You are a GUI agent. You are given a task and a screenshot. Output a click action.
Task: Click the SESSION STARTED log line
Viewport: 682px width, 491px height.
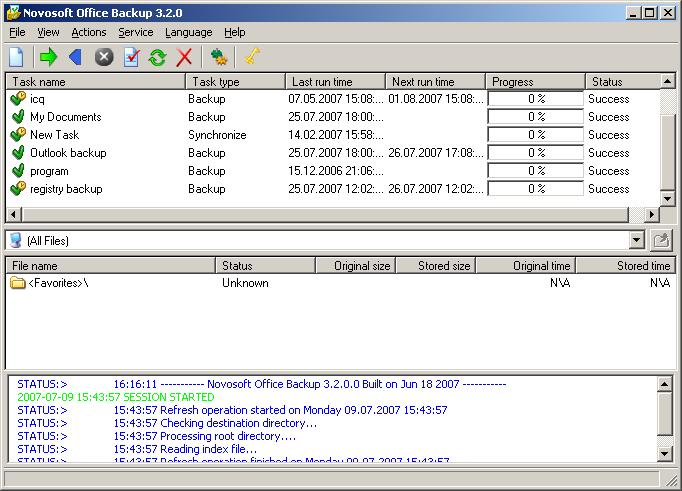coord(116,397)
